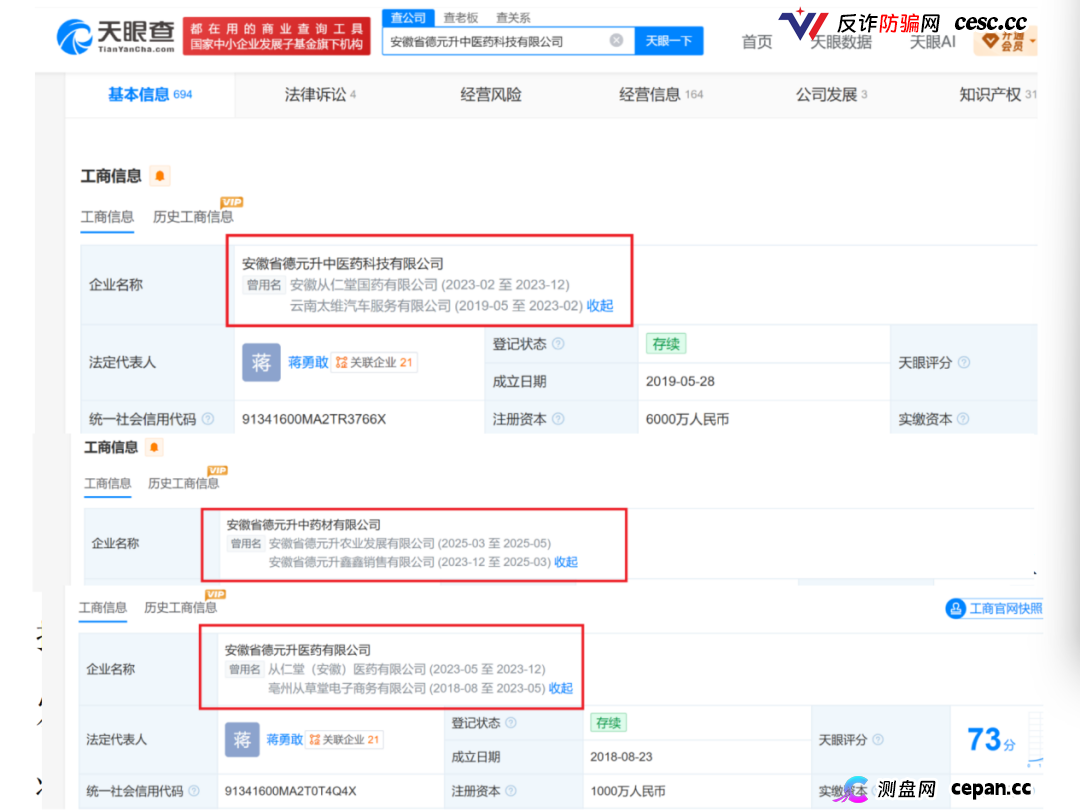This screenshot has width=1080, height=812.
Task: Click bell icon beside middle 工商信息 heading
Action: [x=154, y=447]
